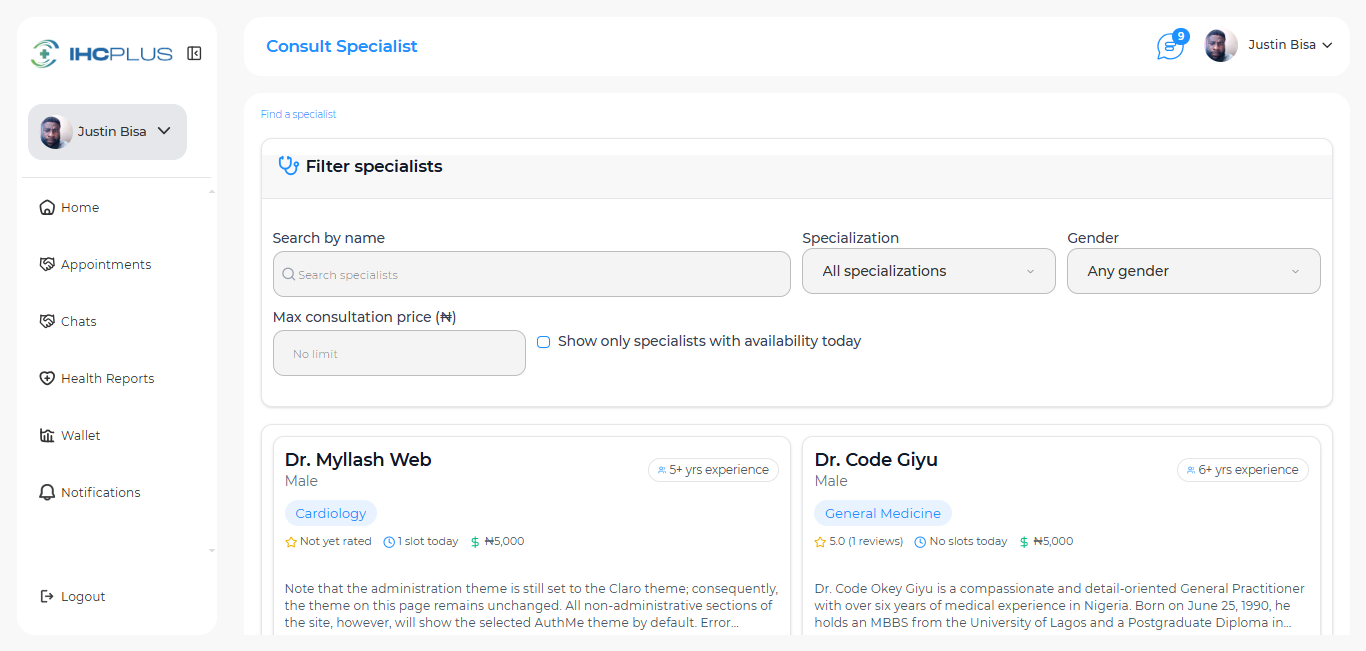Click the stethoscope Filter specialists icon
This screenshot has width=1366, height=651.
tap(288, 166)
